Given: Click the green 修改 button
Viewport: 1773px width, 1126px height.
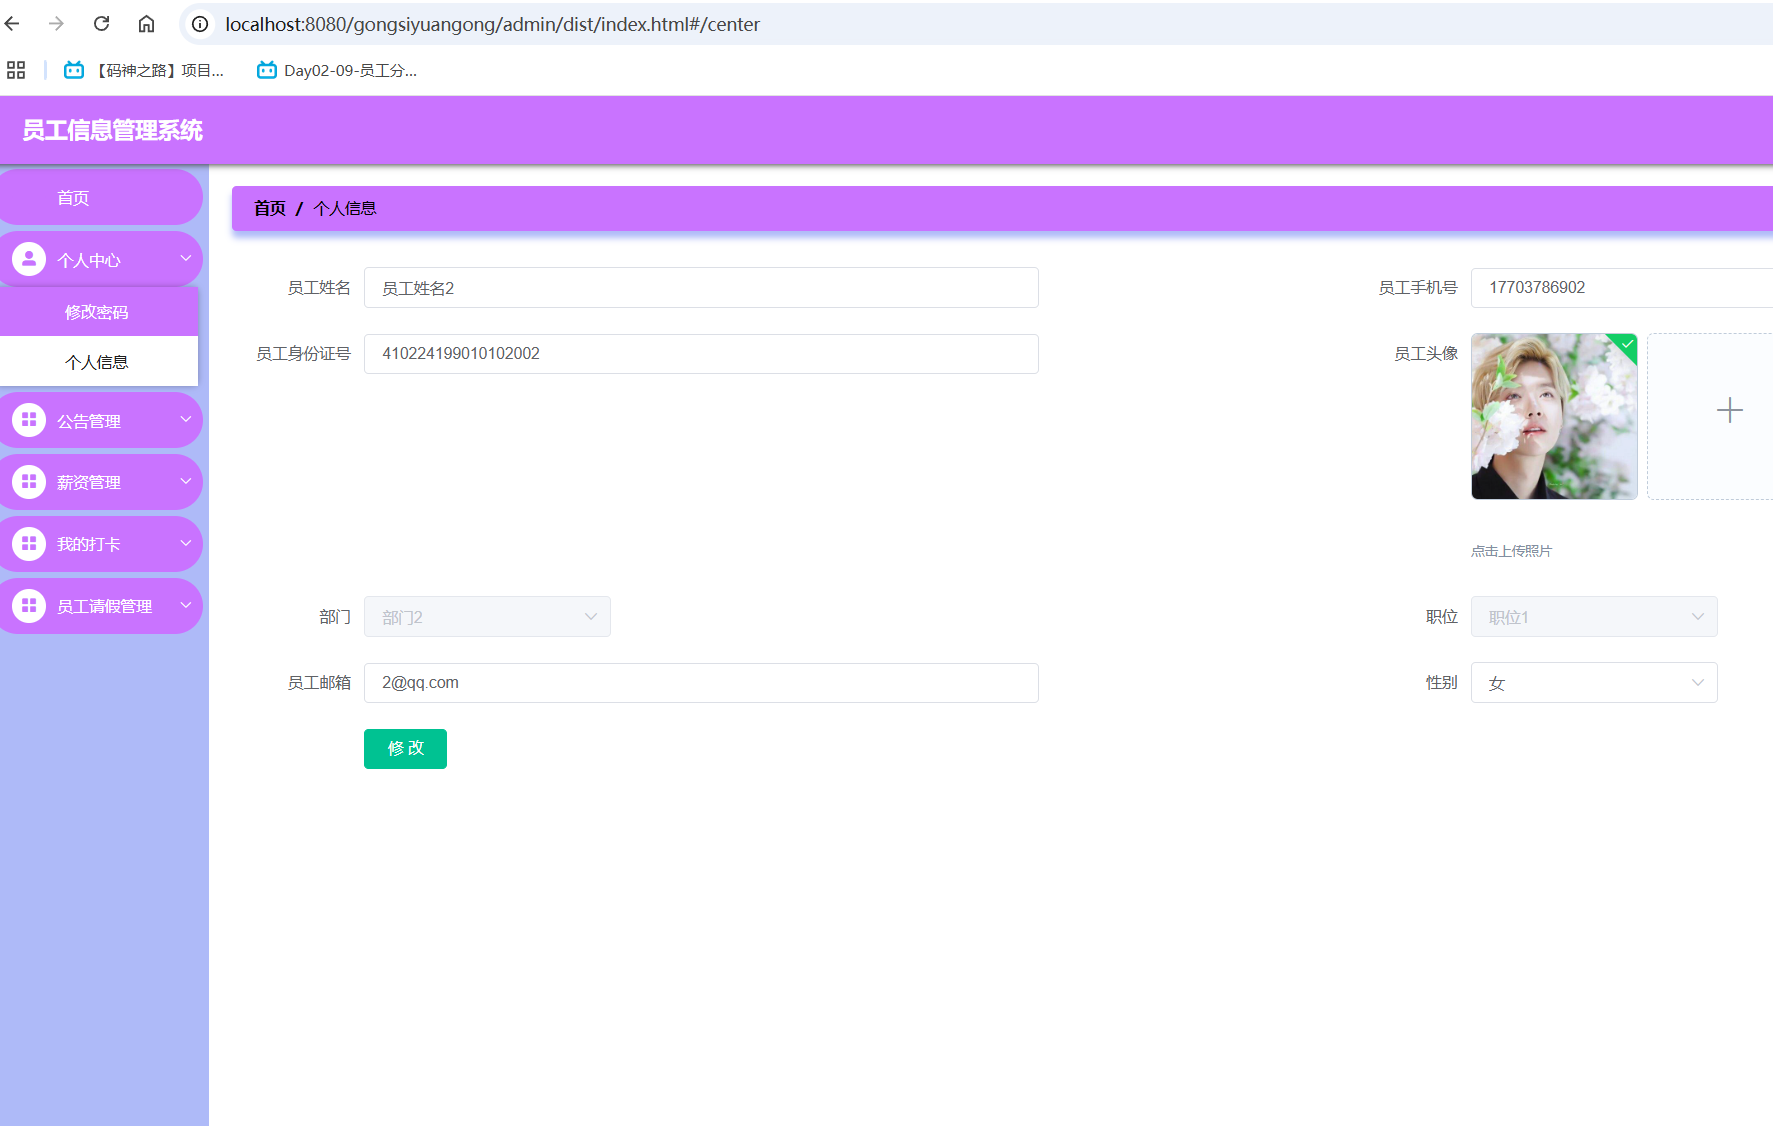Looking at the screenshot, I should pyautogui.click(x=405, y=749).
